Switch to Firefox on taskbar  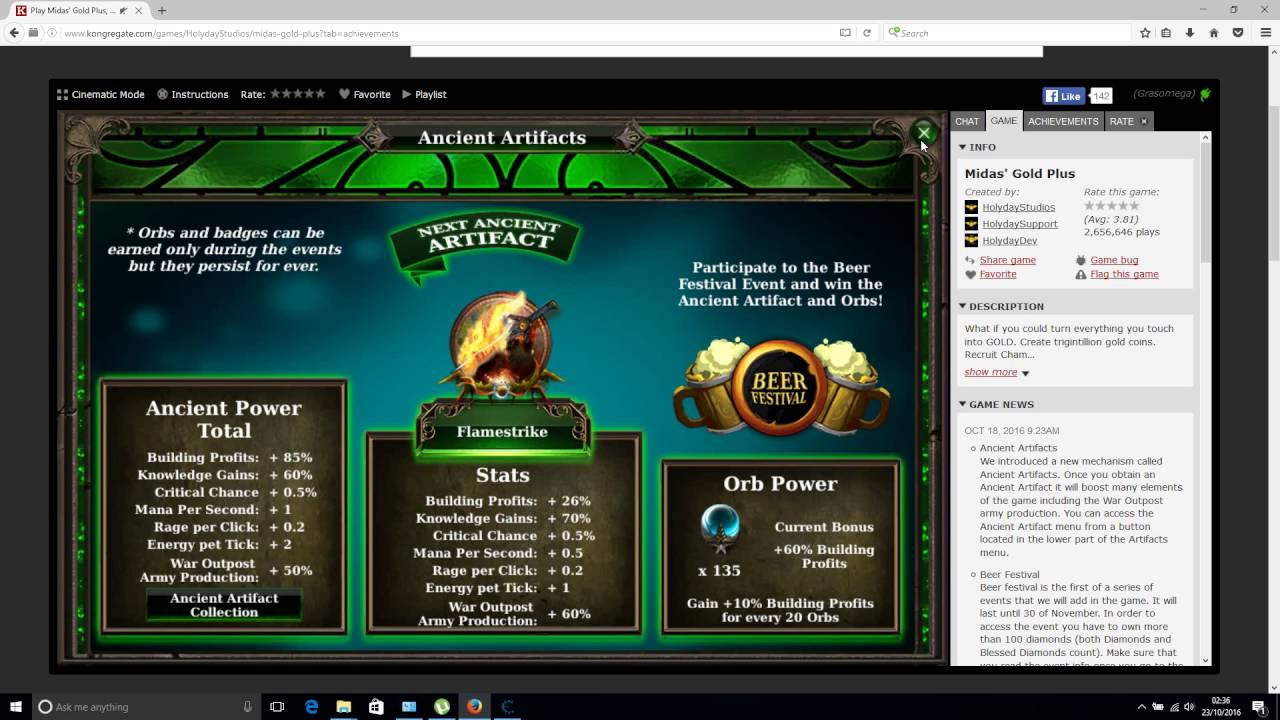tap(474, 707)
